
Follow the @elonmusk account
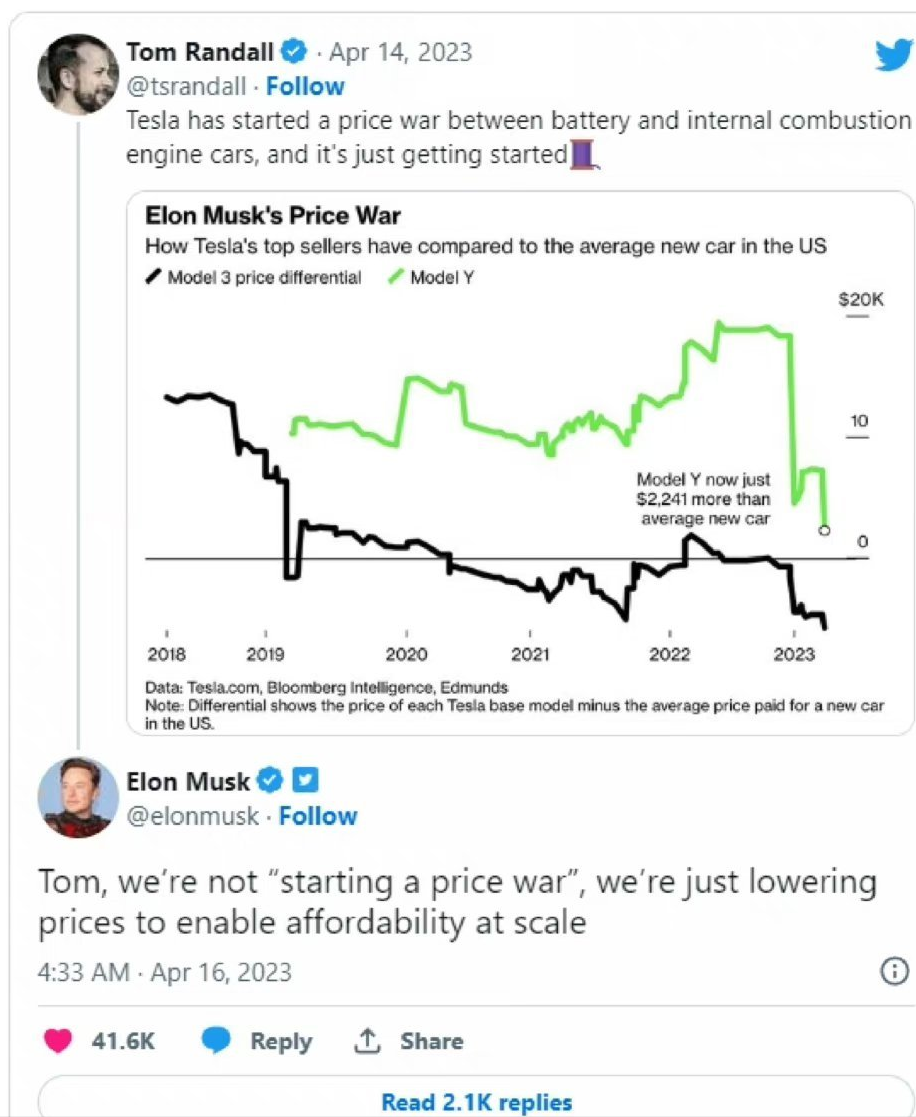click(318, 816)
